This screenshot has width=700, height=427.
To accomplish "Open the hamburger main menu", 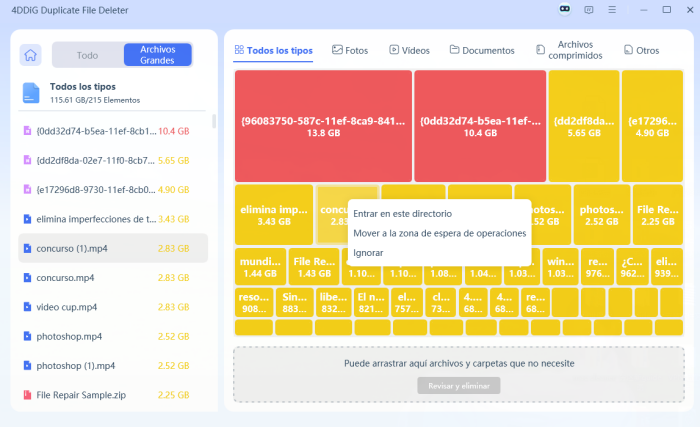I will [612, 9].
